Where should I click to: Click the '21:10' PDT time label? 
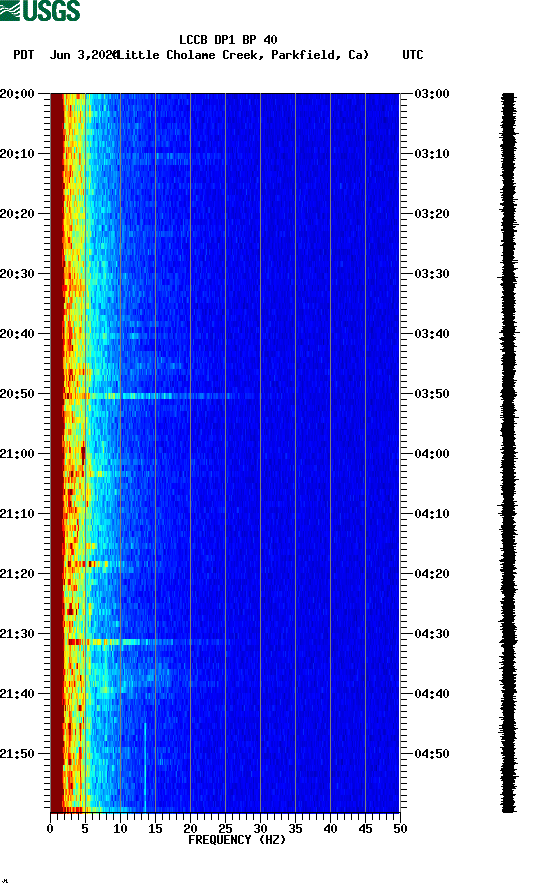[x=17, y=514]
